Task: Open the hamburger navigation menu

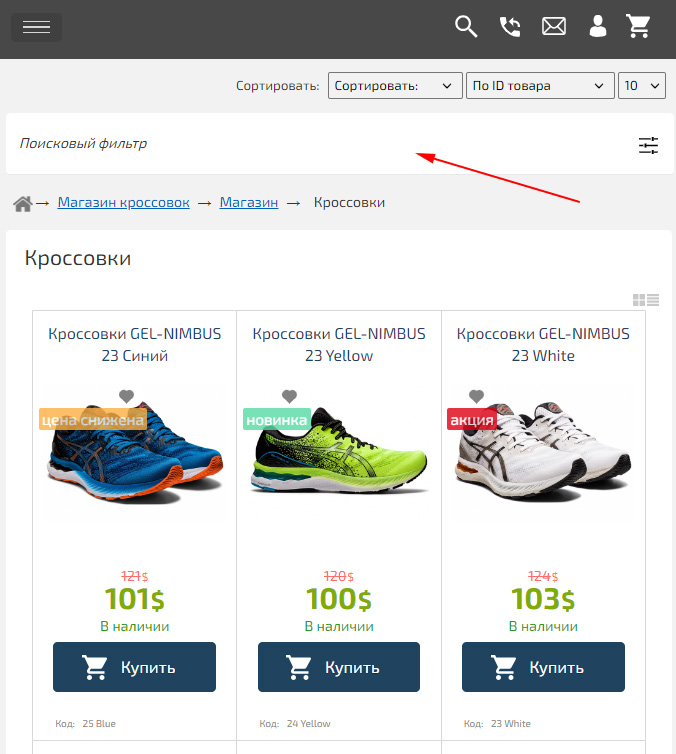Action: pos(36,27)
